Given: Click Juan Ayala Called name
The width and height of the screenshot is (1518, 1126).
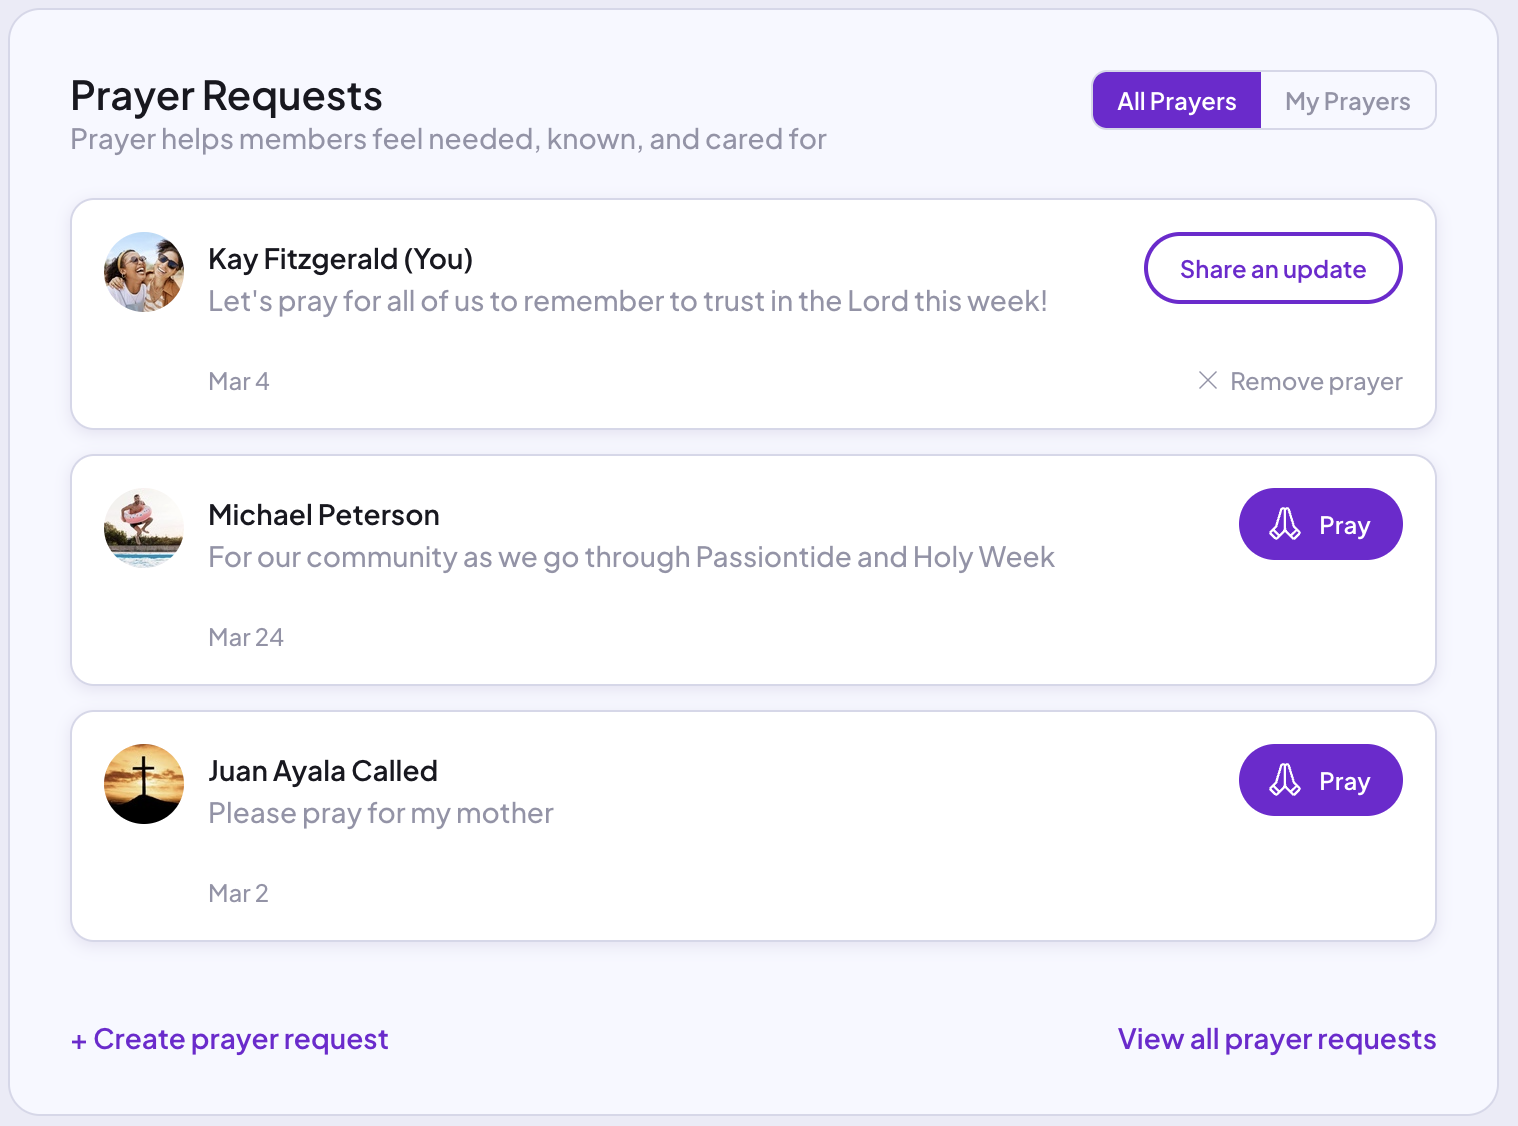Looking at the screenshot, I should (323, 771).
